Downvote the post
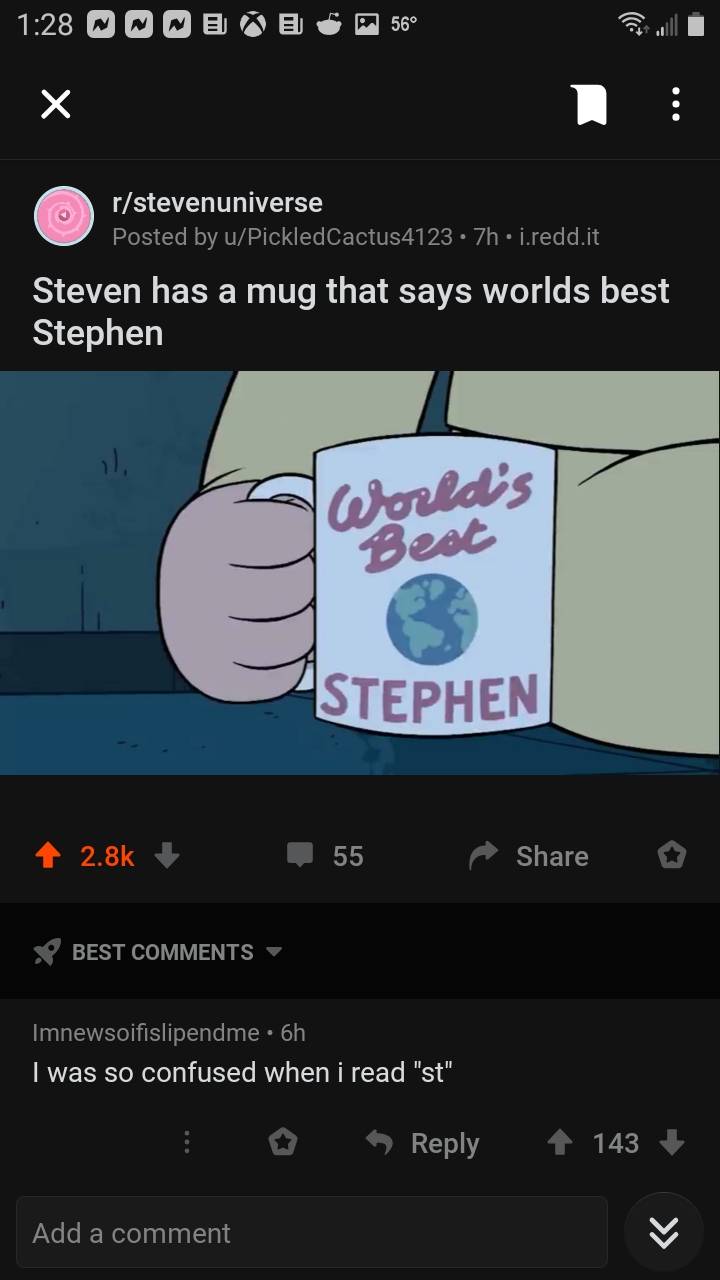This screenshot has height=1280, width=720. pos(168,855)
